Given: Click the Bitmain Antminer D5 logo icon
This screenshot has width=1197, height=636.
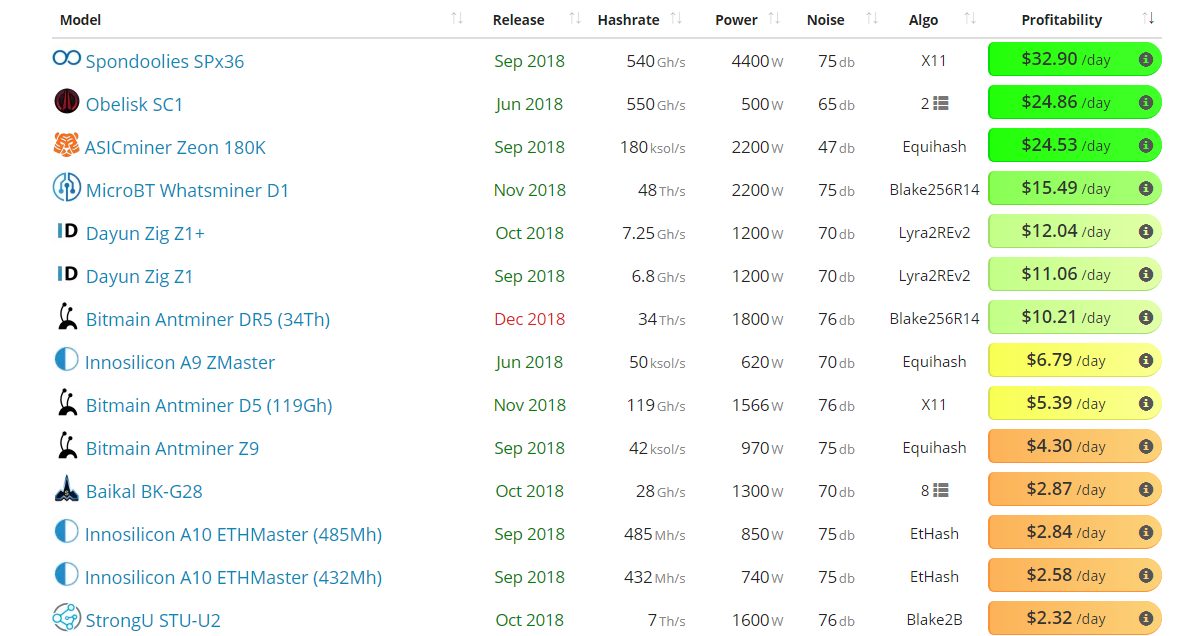Looking at the screenshot, I should point(67,402).
